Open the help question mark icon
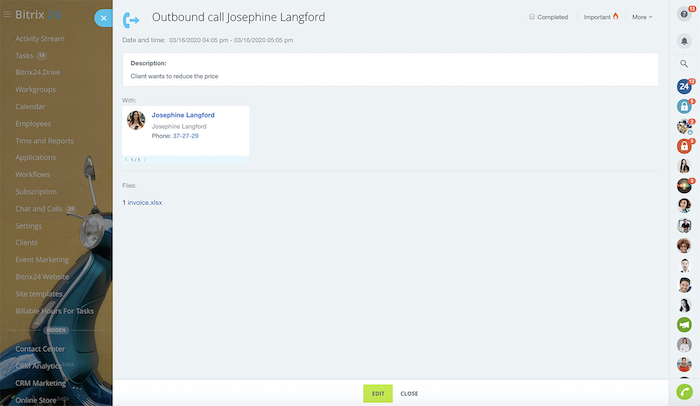The height and width of the screenshot is (406, 700). click(684, 14)
